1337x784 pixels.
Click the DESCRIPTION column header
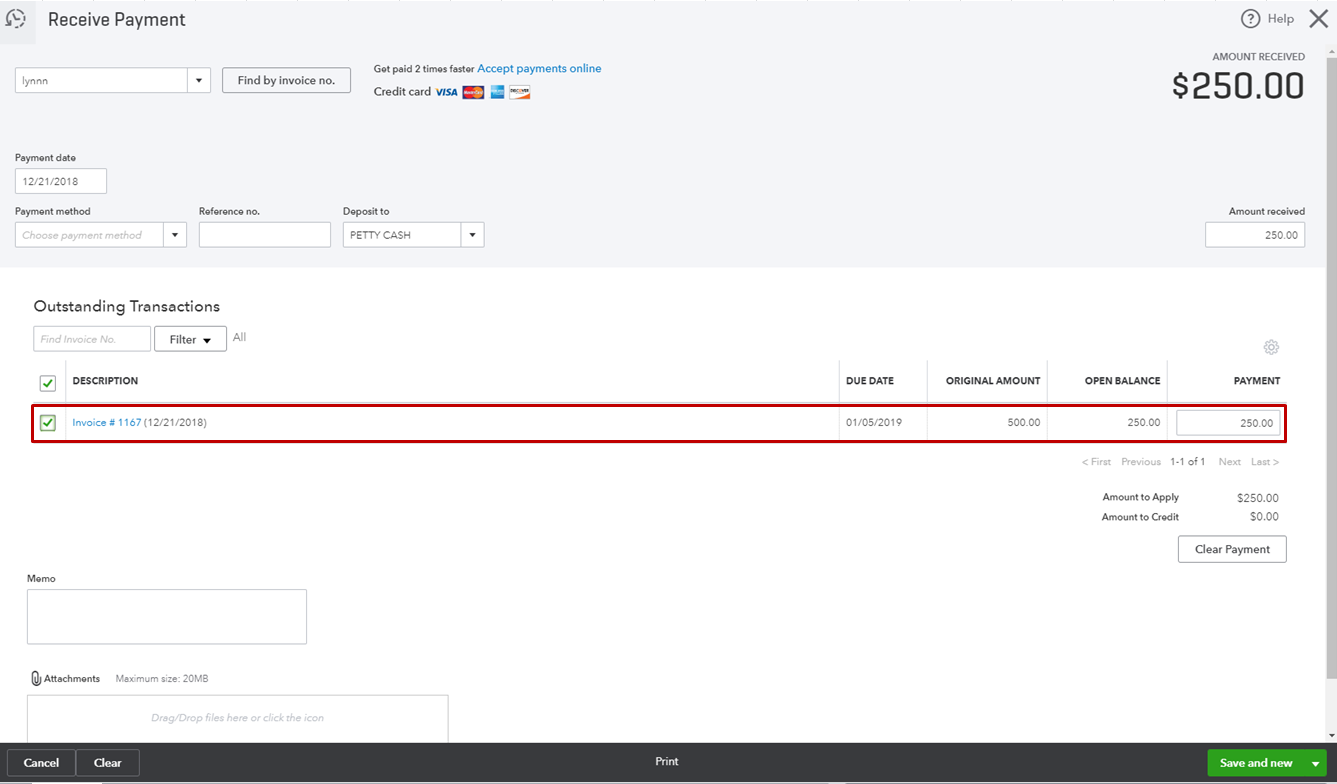105,381
